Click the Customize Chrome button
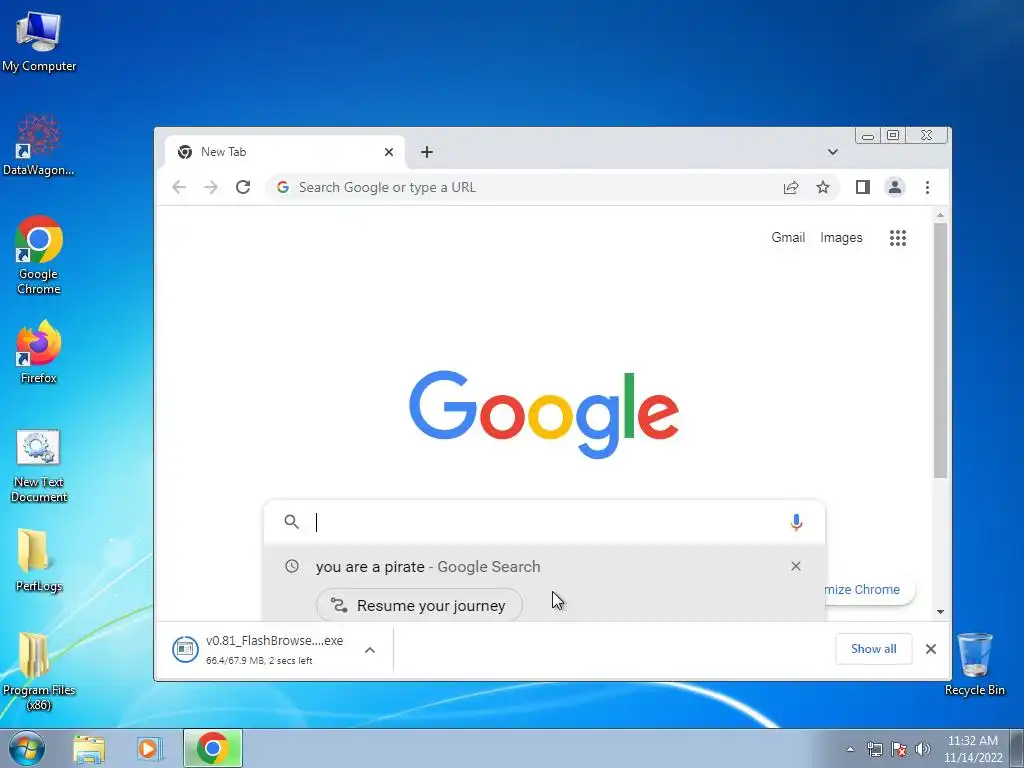 click(x=869, y=590)
